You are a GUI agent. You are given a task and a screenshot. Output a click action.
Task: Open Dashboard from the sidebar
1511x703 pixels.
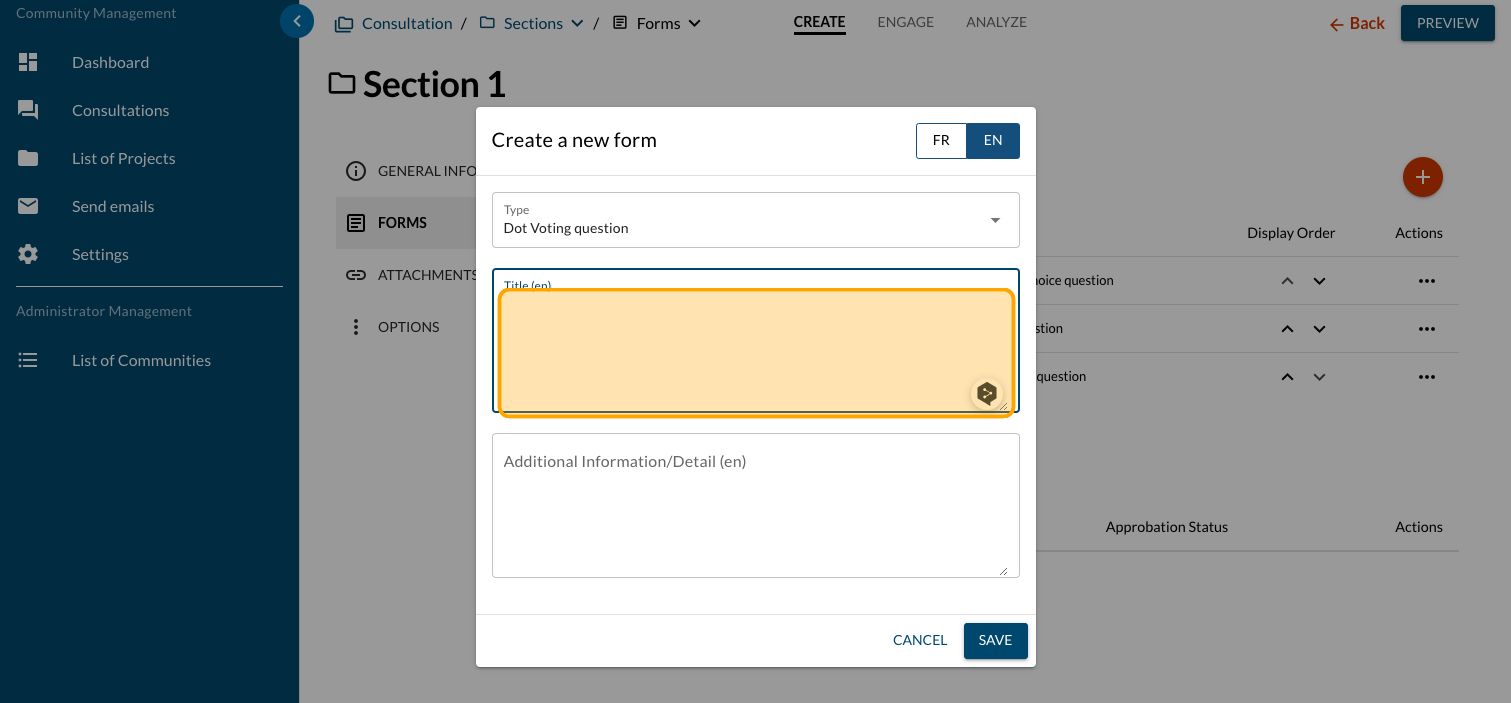point(110,62)
